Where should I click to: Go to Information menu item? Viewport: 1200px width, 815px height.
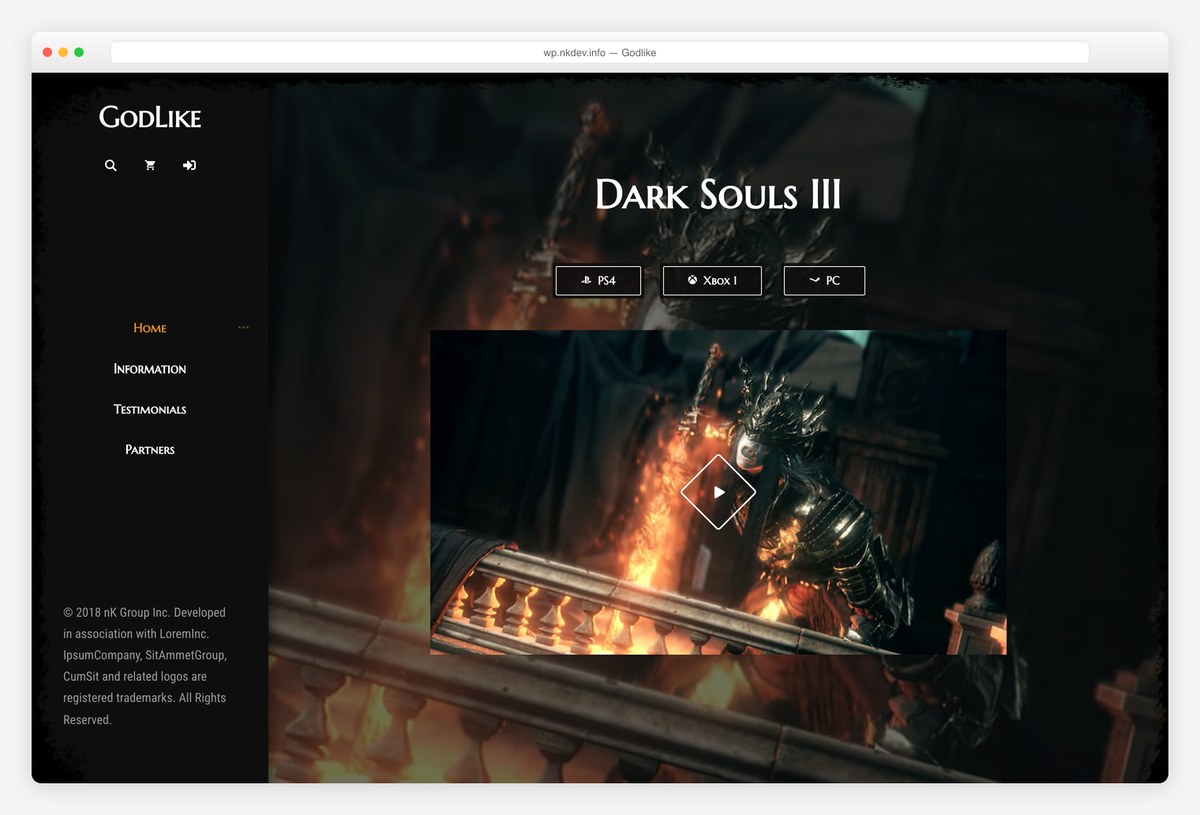click(150, 369)
